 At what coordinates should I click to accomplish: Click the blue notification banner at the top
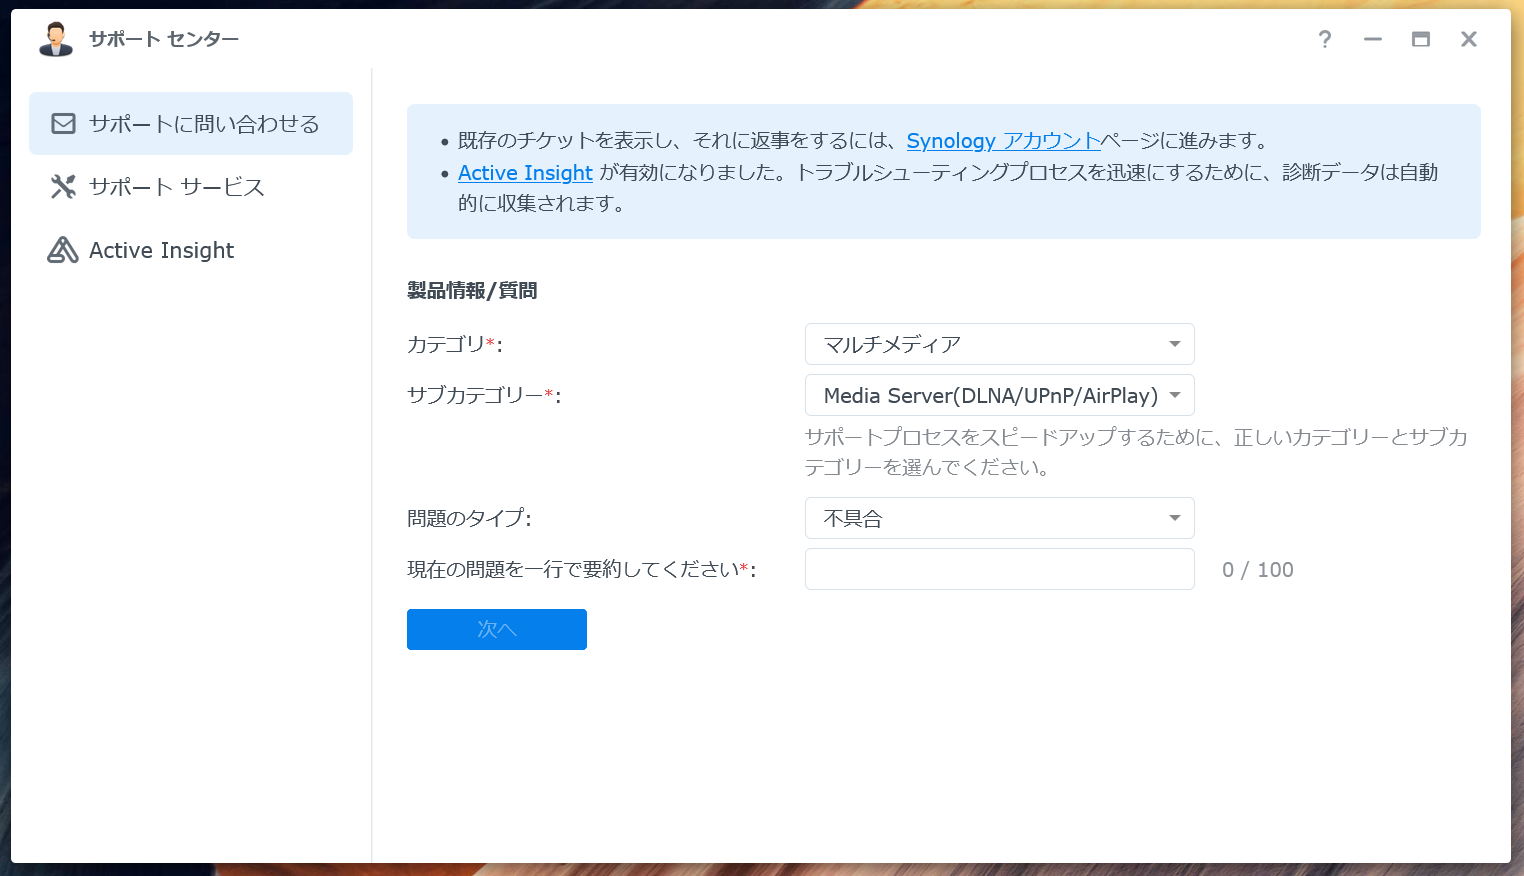(x=943, y=171)
